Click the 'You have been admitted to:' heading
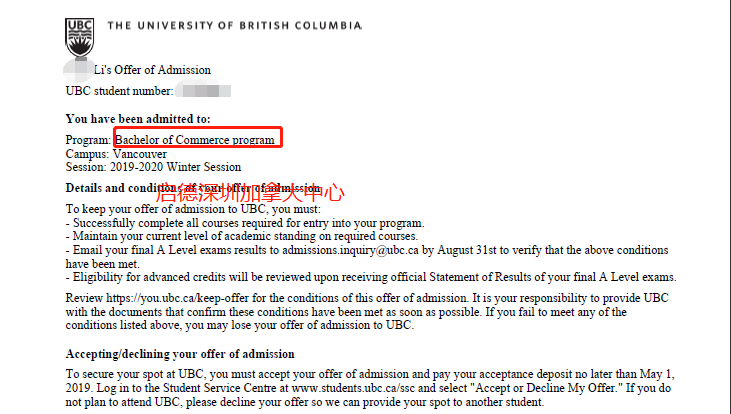The width and height of the screenshot is (731, 414). click(x=138, y=119)
